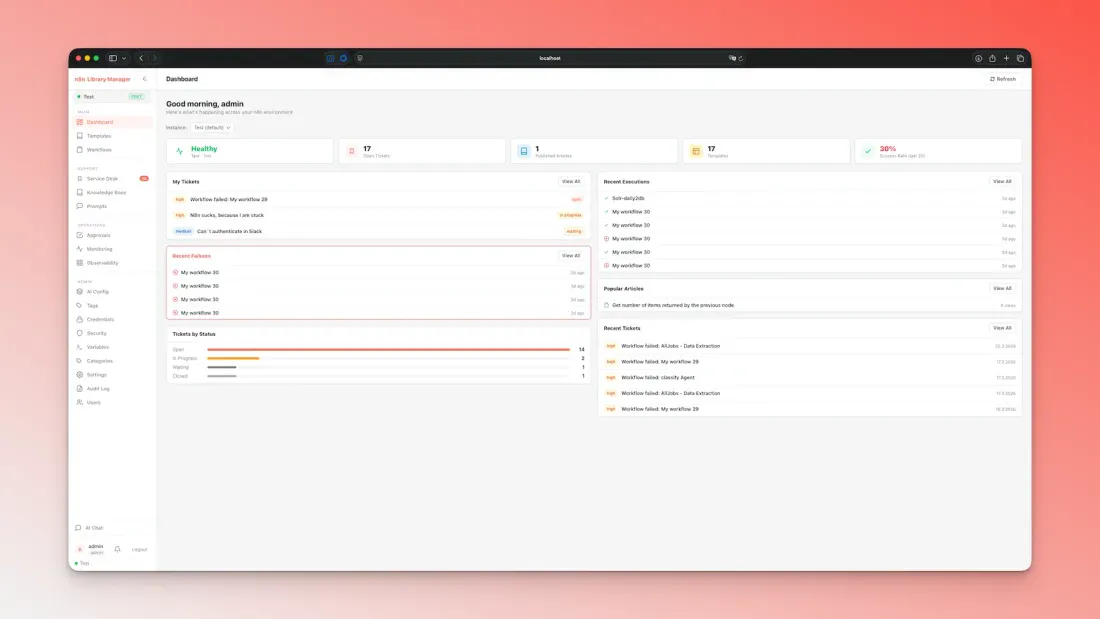1100x619 pixels.
Task: Open Observability via its grid icon
Action: coord(79,262)
